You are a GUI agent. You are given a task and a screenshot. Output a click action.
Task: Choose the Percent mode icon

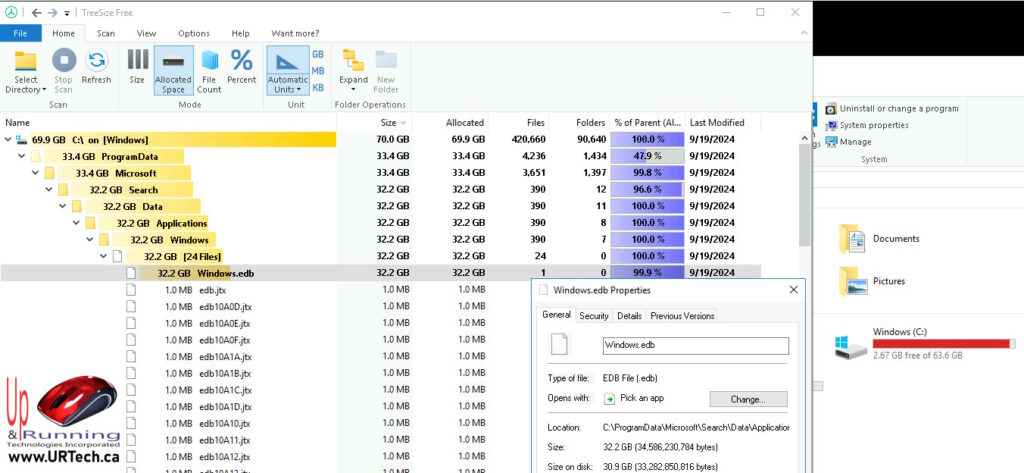tap(242, 62)
